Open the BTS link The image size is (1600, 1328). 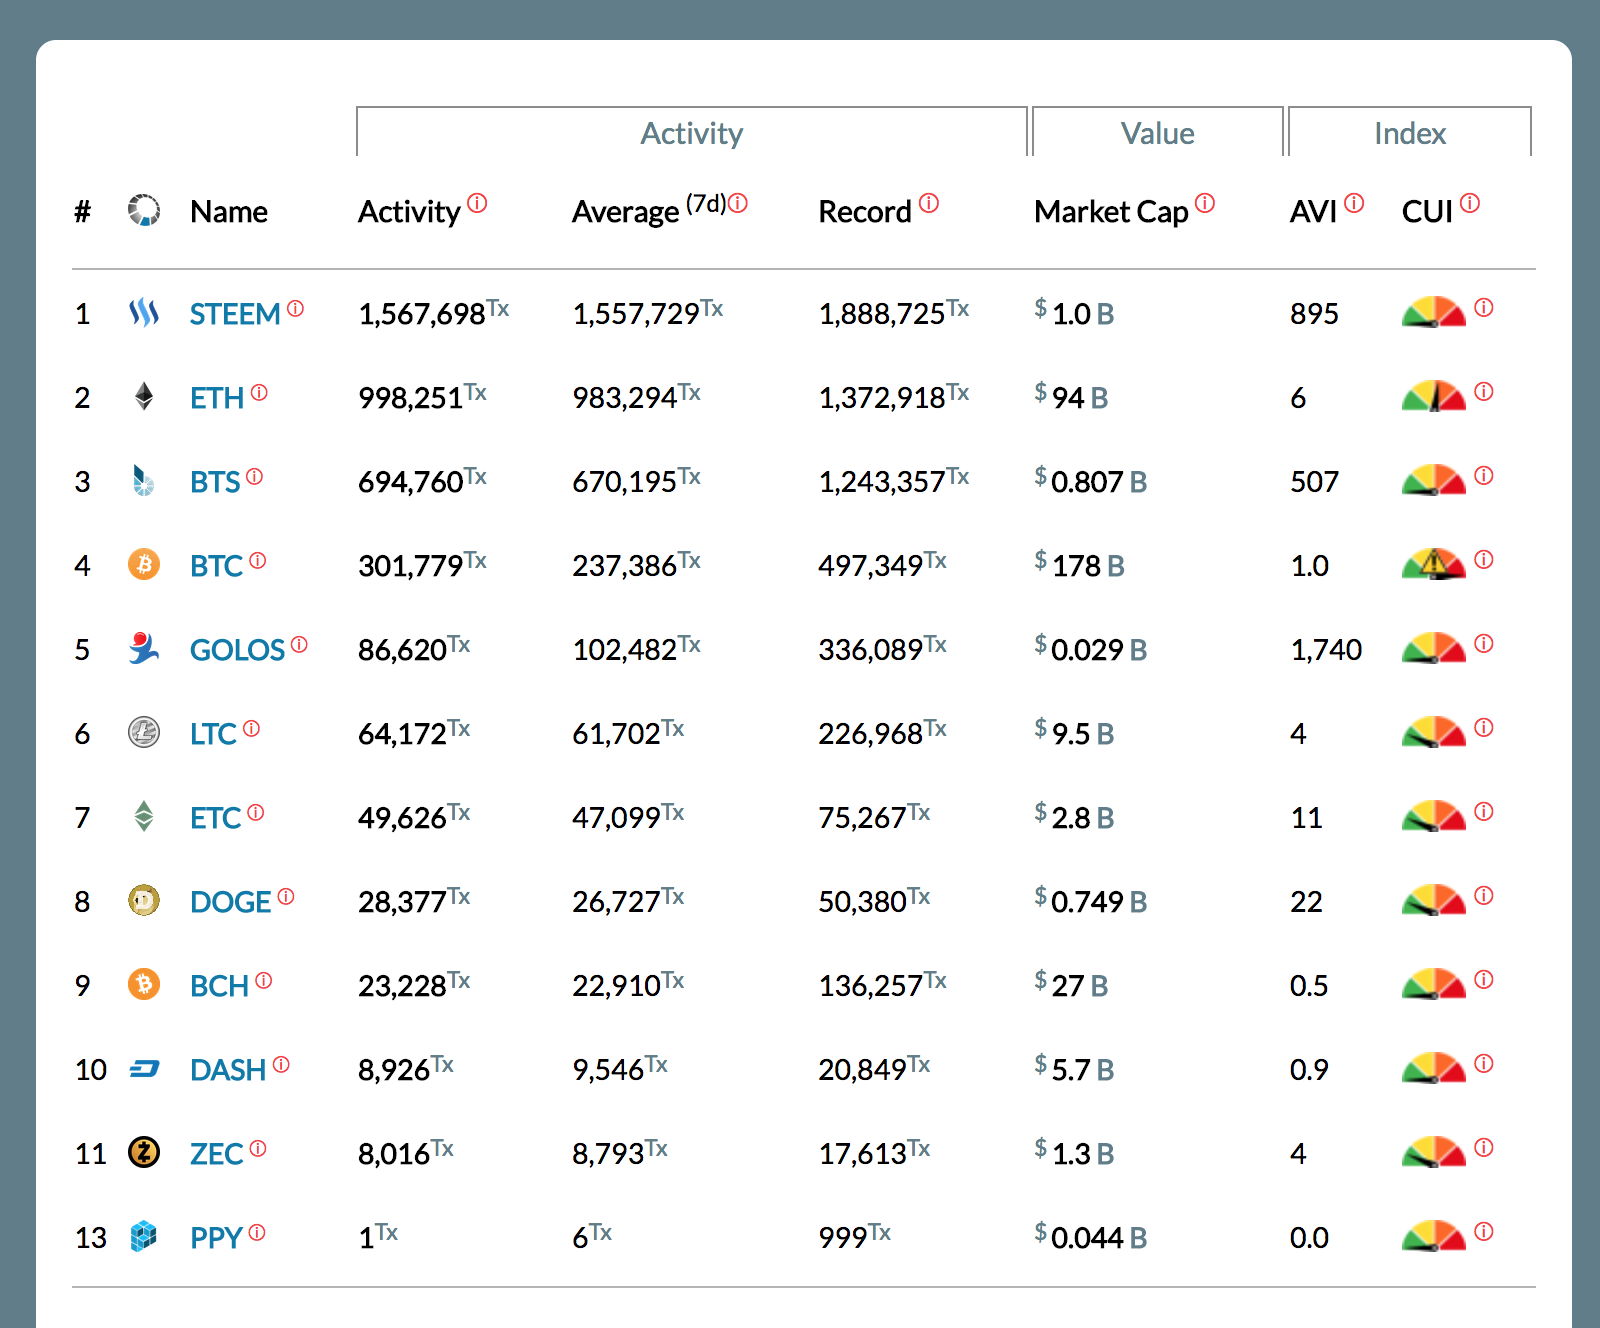[x=215, y=482]
